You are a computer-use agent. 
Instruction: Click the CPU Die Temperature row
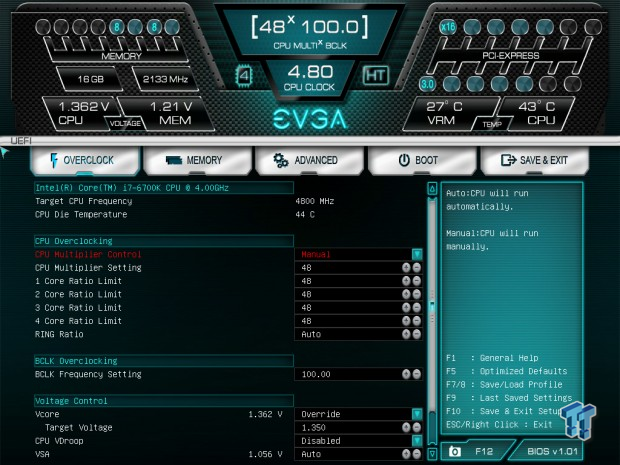[x=175, y=214]
